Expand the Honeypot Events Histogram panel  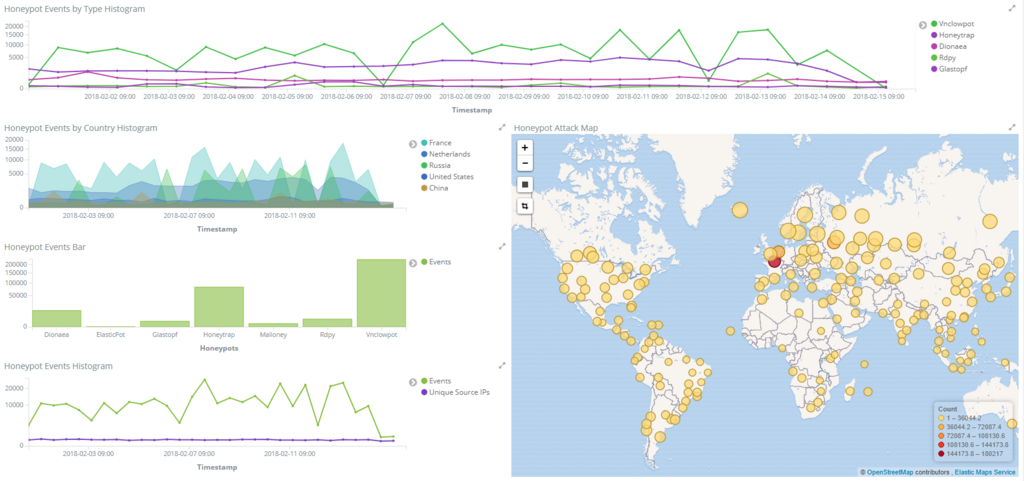point(502,365)
